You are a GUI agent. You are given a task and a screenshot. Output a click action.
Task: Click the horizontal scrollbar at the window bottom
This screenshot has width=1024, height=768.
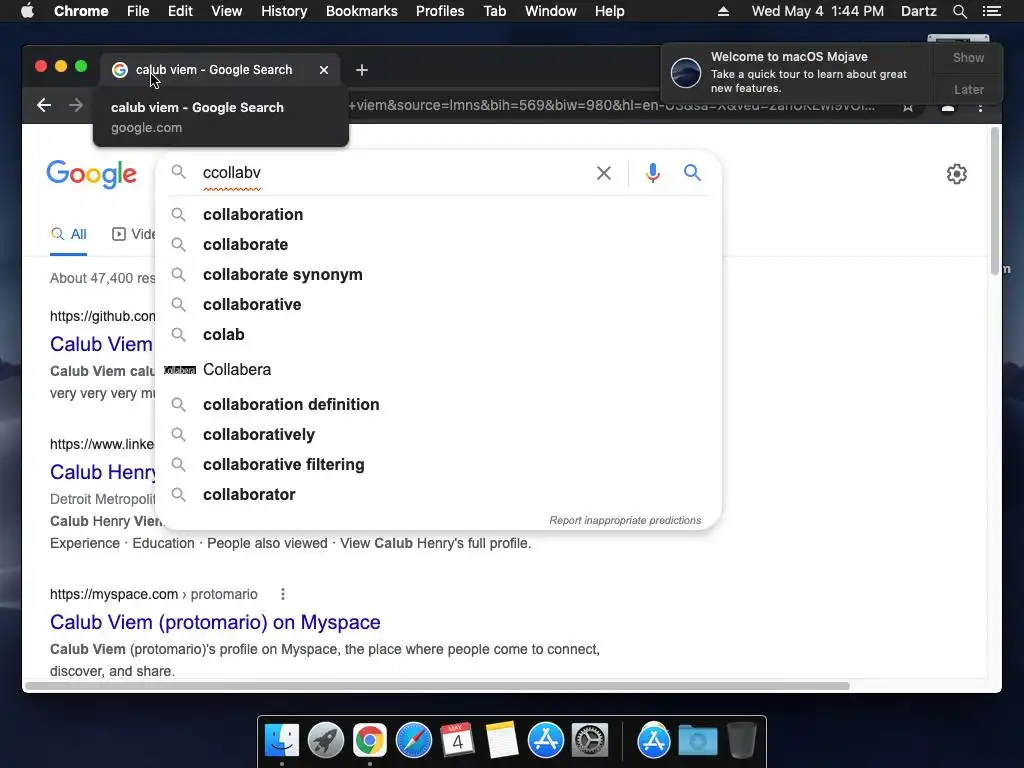pos(437,686)
